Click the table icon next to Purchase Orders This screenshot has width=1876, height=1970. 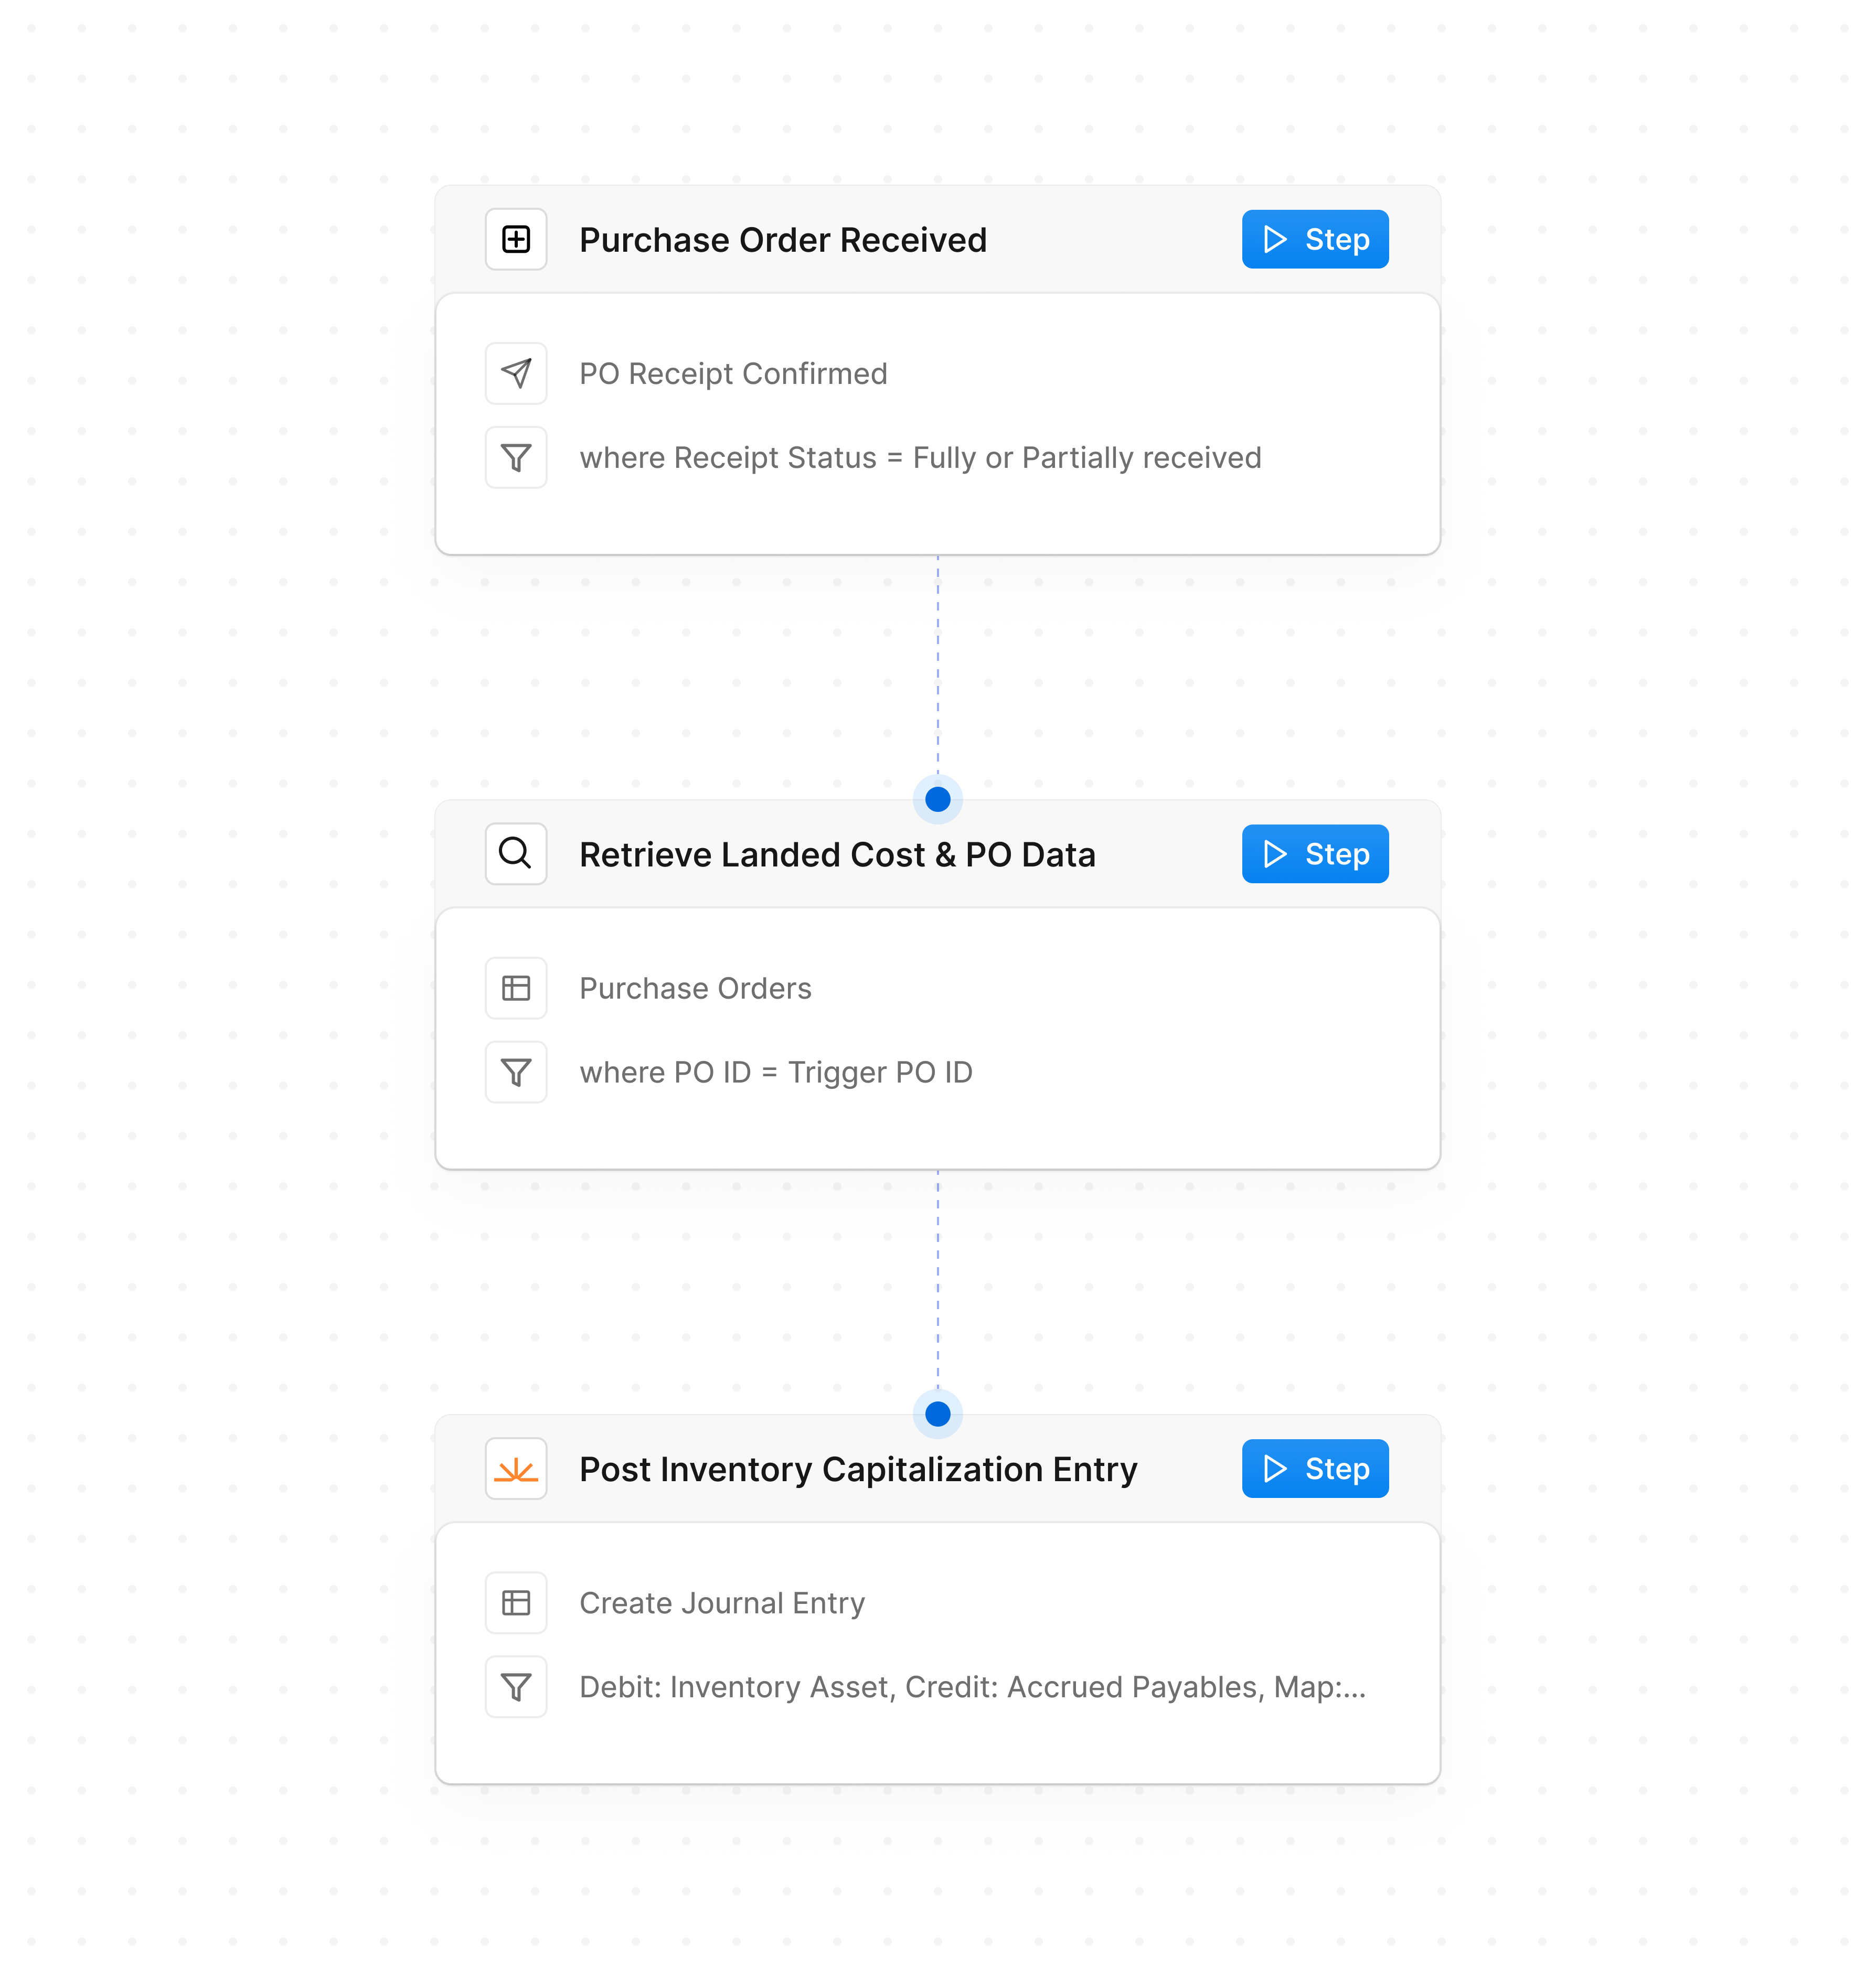pyautogui.click(x=516, y=988)
